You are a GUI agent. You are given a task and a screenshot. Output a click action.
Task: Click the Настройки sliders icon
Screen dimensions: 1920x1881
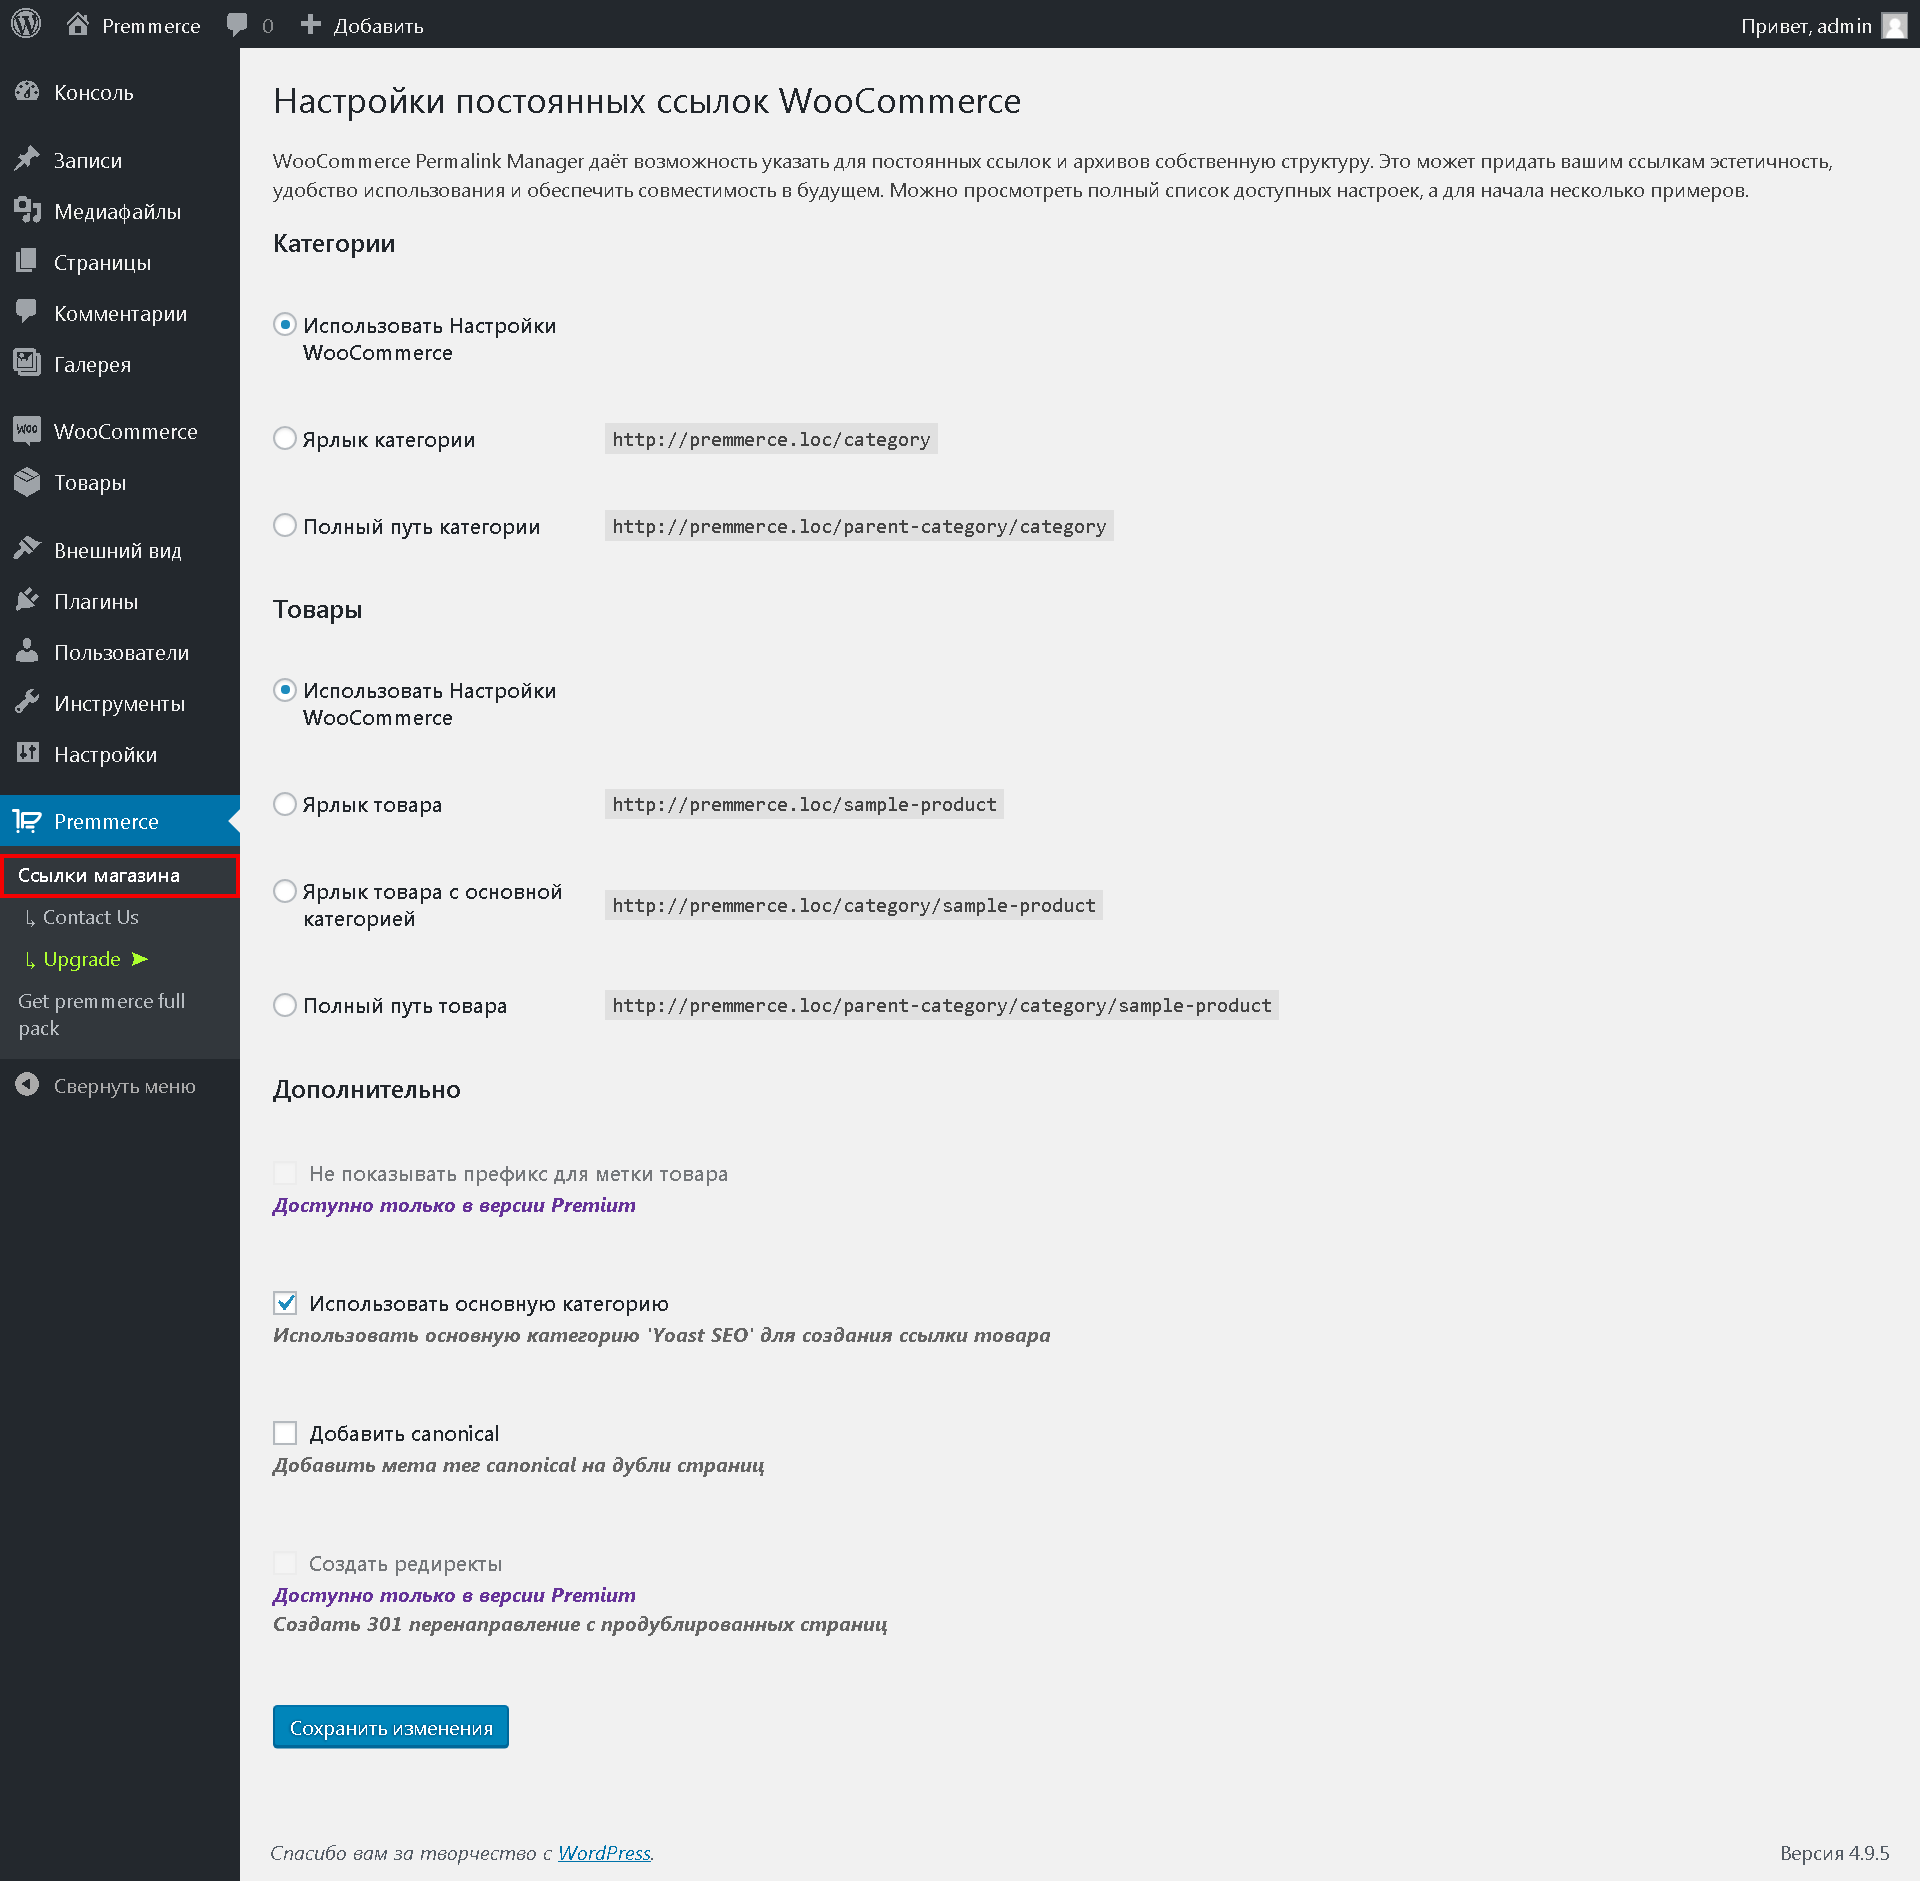(27, 753)
